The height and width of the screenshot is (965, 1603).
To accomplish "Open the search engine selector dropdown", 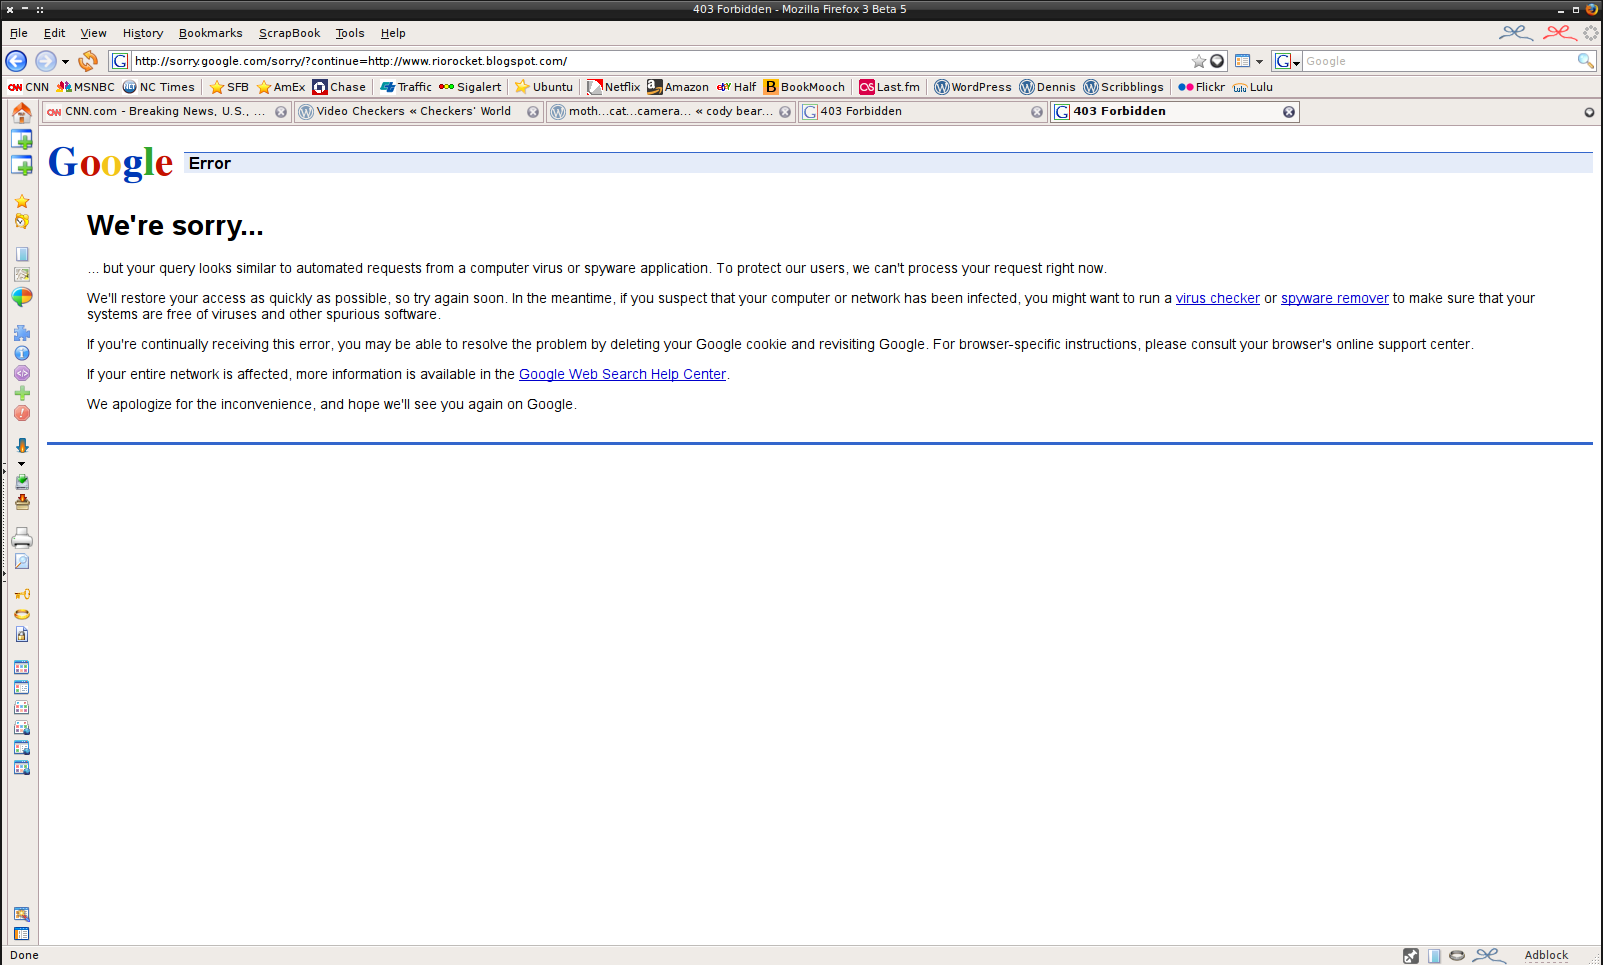I will coord(1287,61).
